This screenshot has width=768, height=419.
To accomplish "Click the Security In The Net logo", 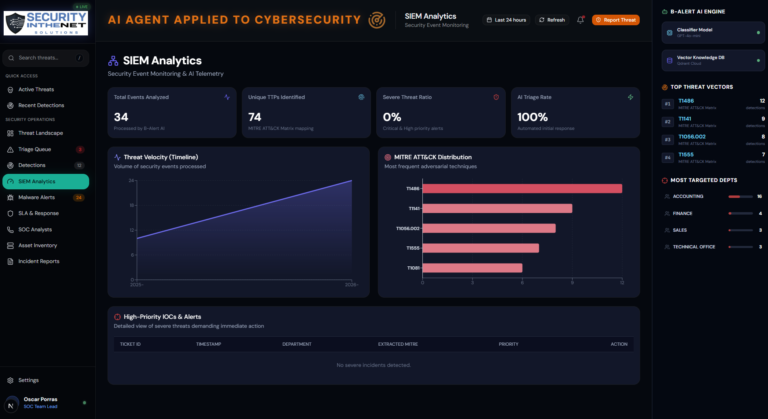I will pyautogui.click(x=46, y=23).
